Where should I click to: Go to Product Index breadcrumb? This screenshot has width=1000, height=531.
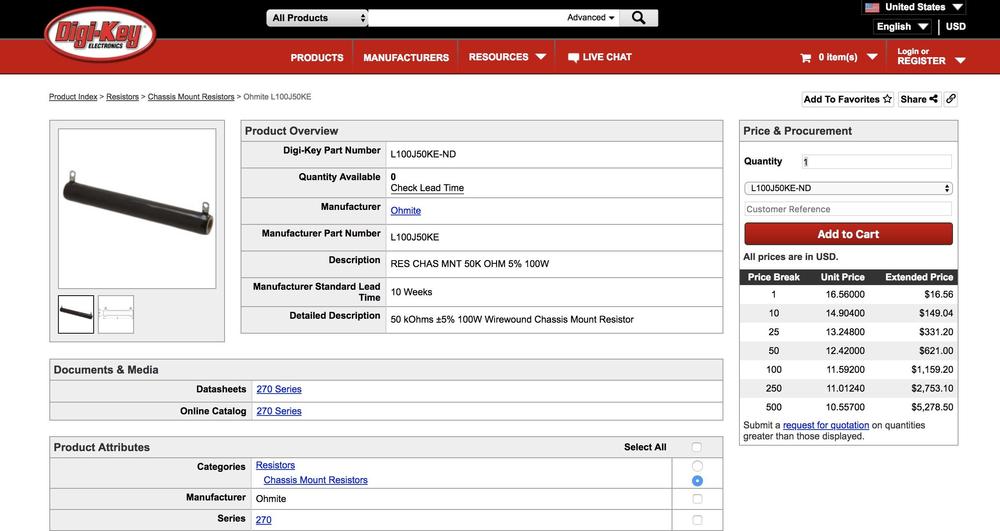pos(73,97)
